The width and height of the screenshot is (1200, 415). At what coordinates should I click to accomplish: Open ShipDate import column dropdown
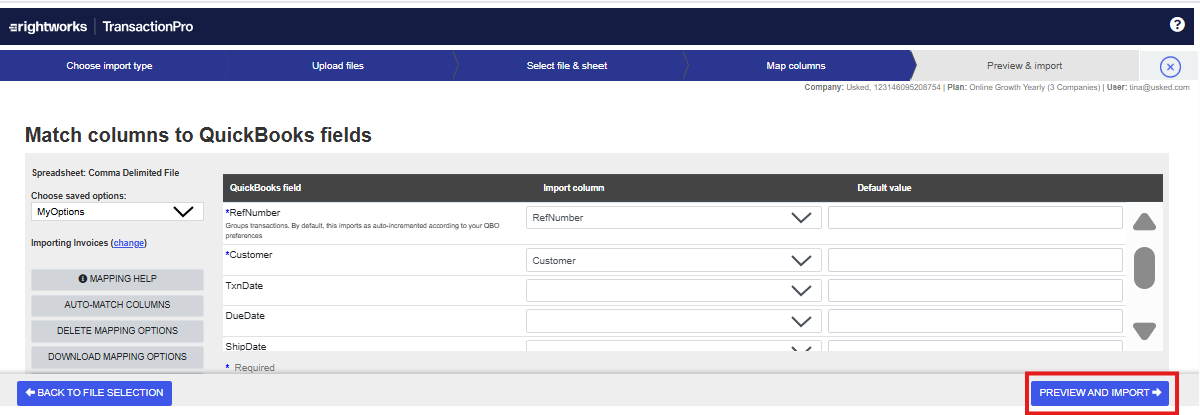point(674,346)
